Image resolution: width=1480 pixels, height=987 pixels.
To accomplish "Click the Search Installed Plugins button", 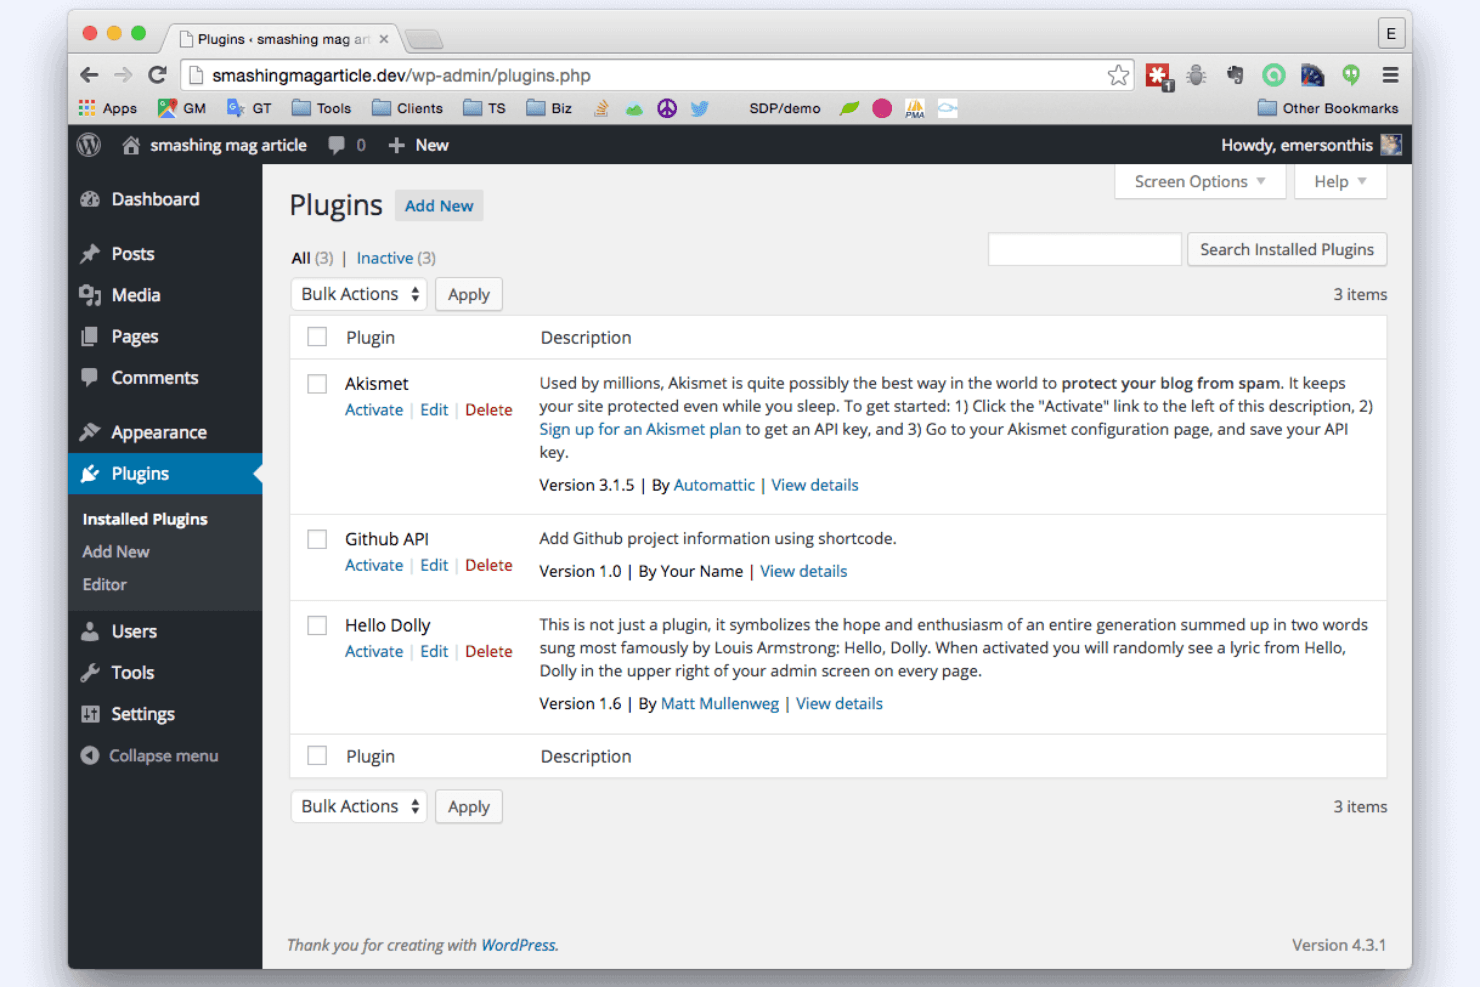I will 1287,249.
